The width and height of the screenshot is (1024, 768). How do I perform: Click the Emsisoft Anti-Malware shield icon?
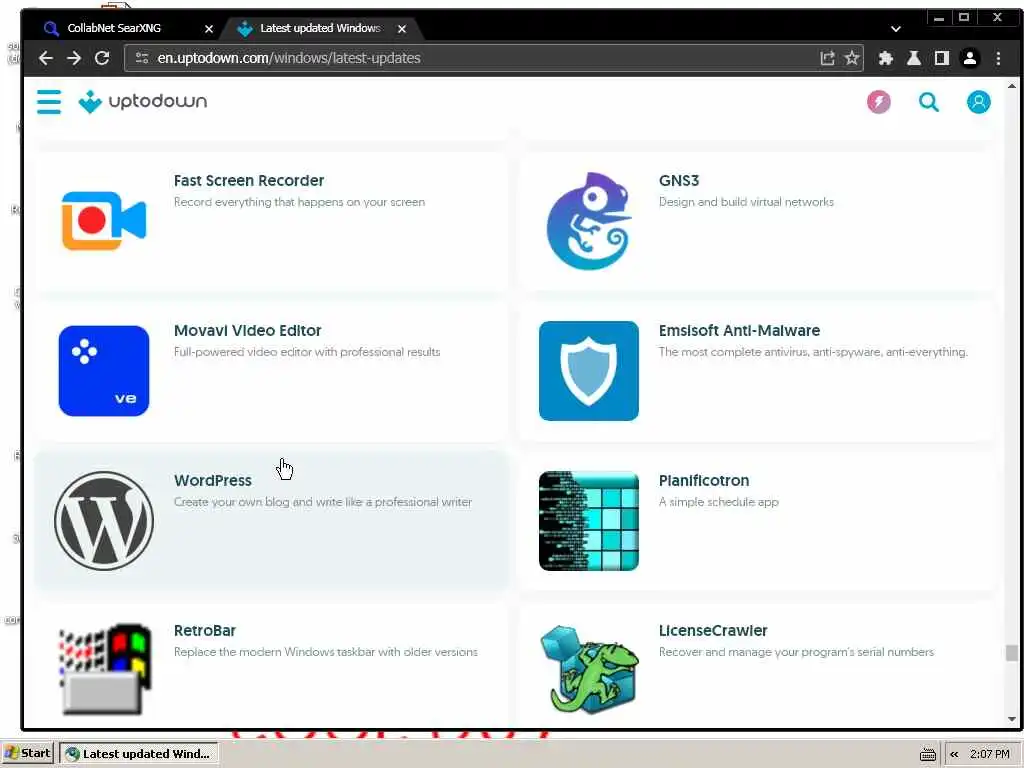pos(589,371)
